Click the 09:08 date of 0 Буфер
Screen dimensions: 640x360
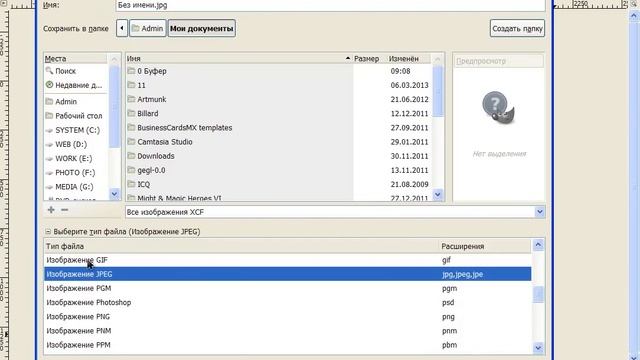(x=400, y=71)
